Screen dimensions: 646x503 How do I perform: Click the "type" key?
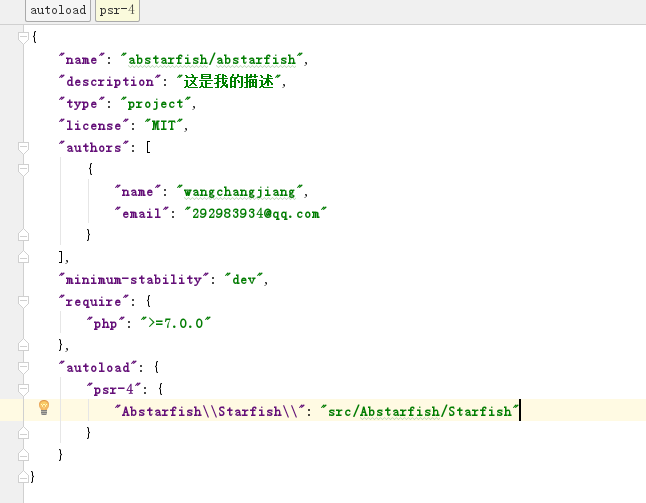pos(82,104)
